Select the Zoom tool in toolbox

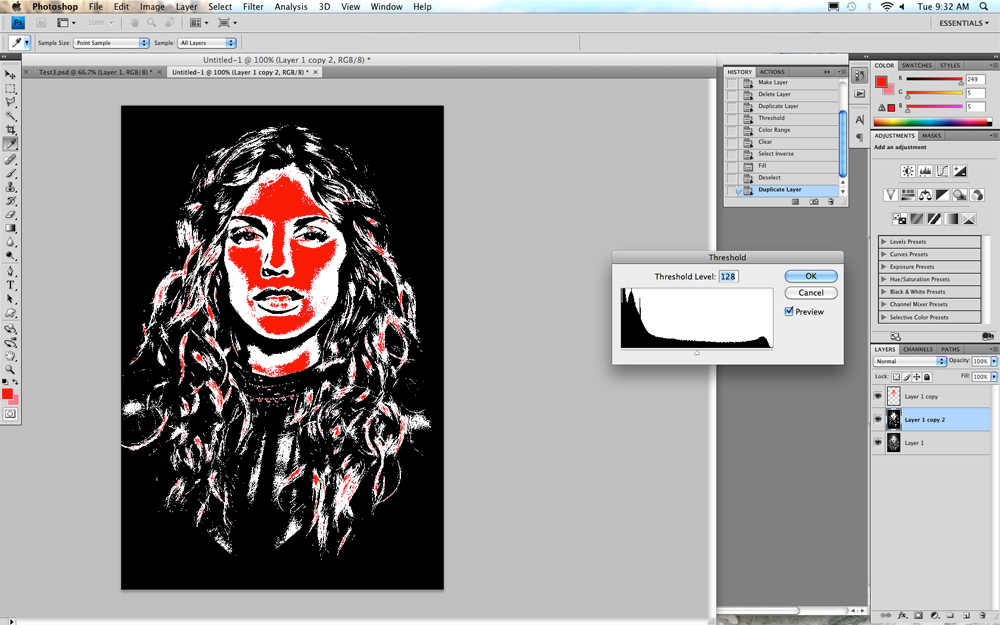10,369
